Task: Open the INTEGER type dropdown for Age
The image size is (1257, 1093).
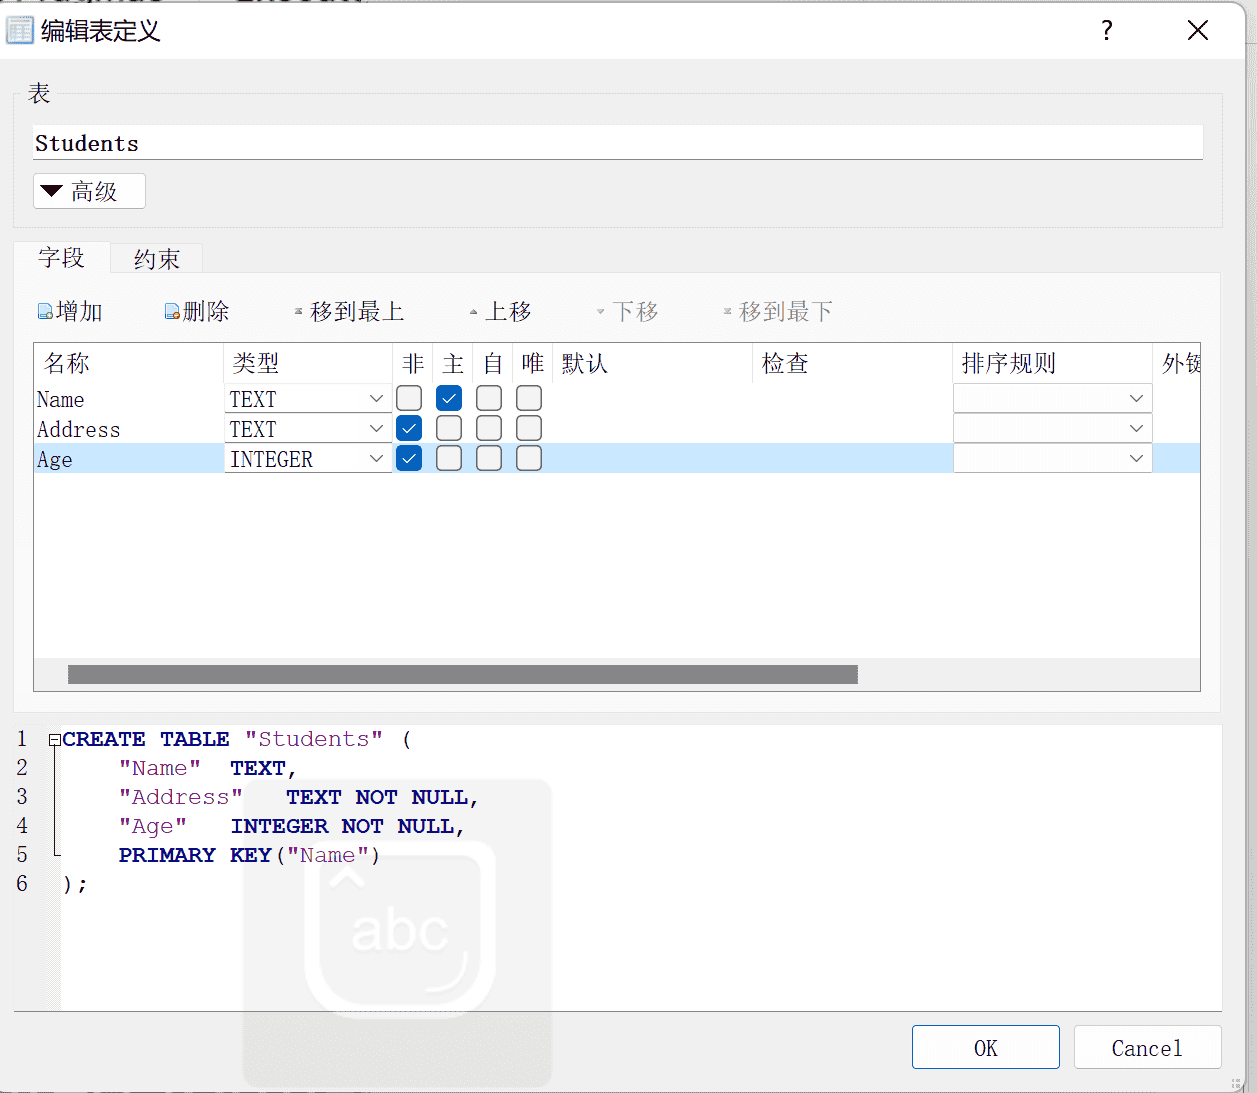Action: 377,458
